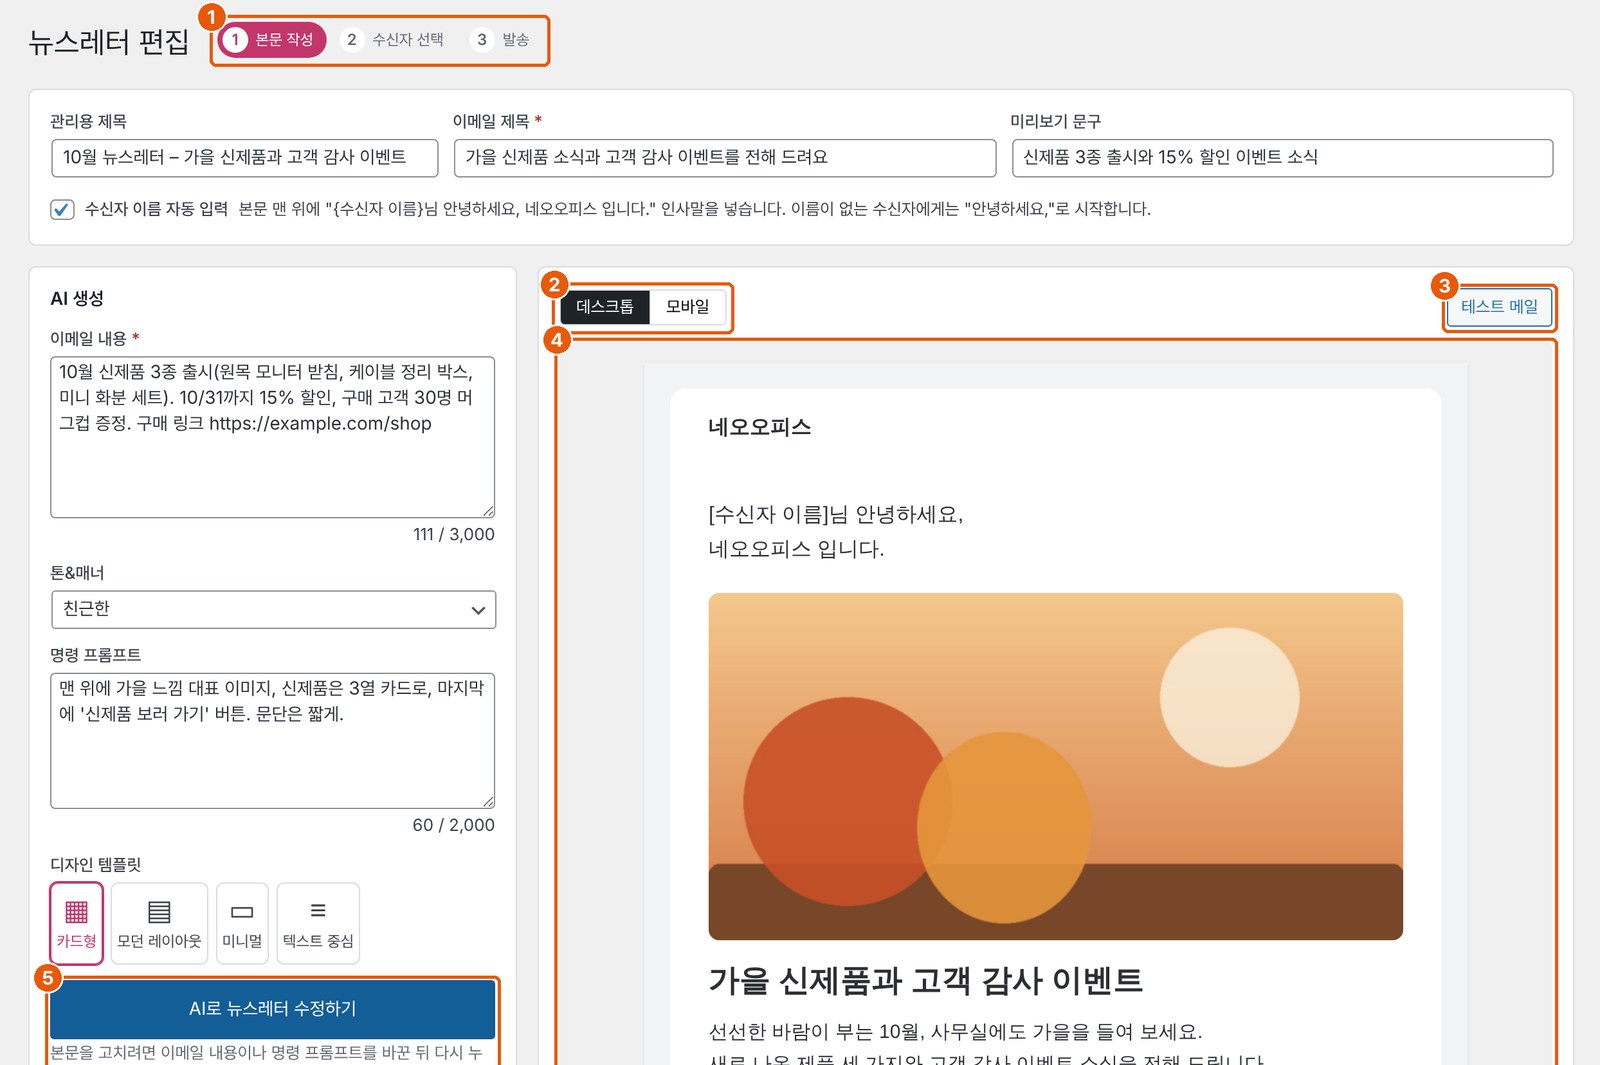Click the greeting [수신자 이름]님 안녕하세요 line
The image size is (1600, 1065).
click(835, 515)
